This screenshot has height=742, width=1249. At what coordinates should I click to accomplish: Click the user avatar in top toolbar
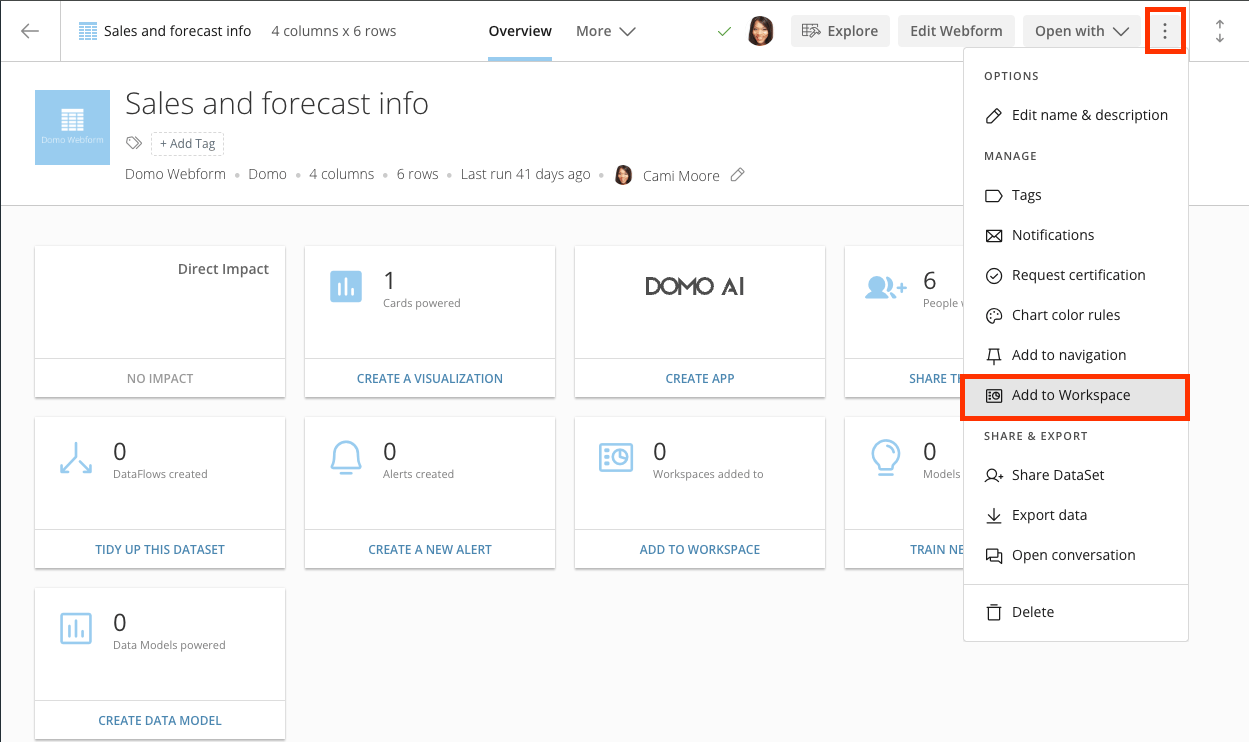pos(760,31)
